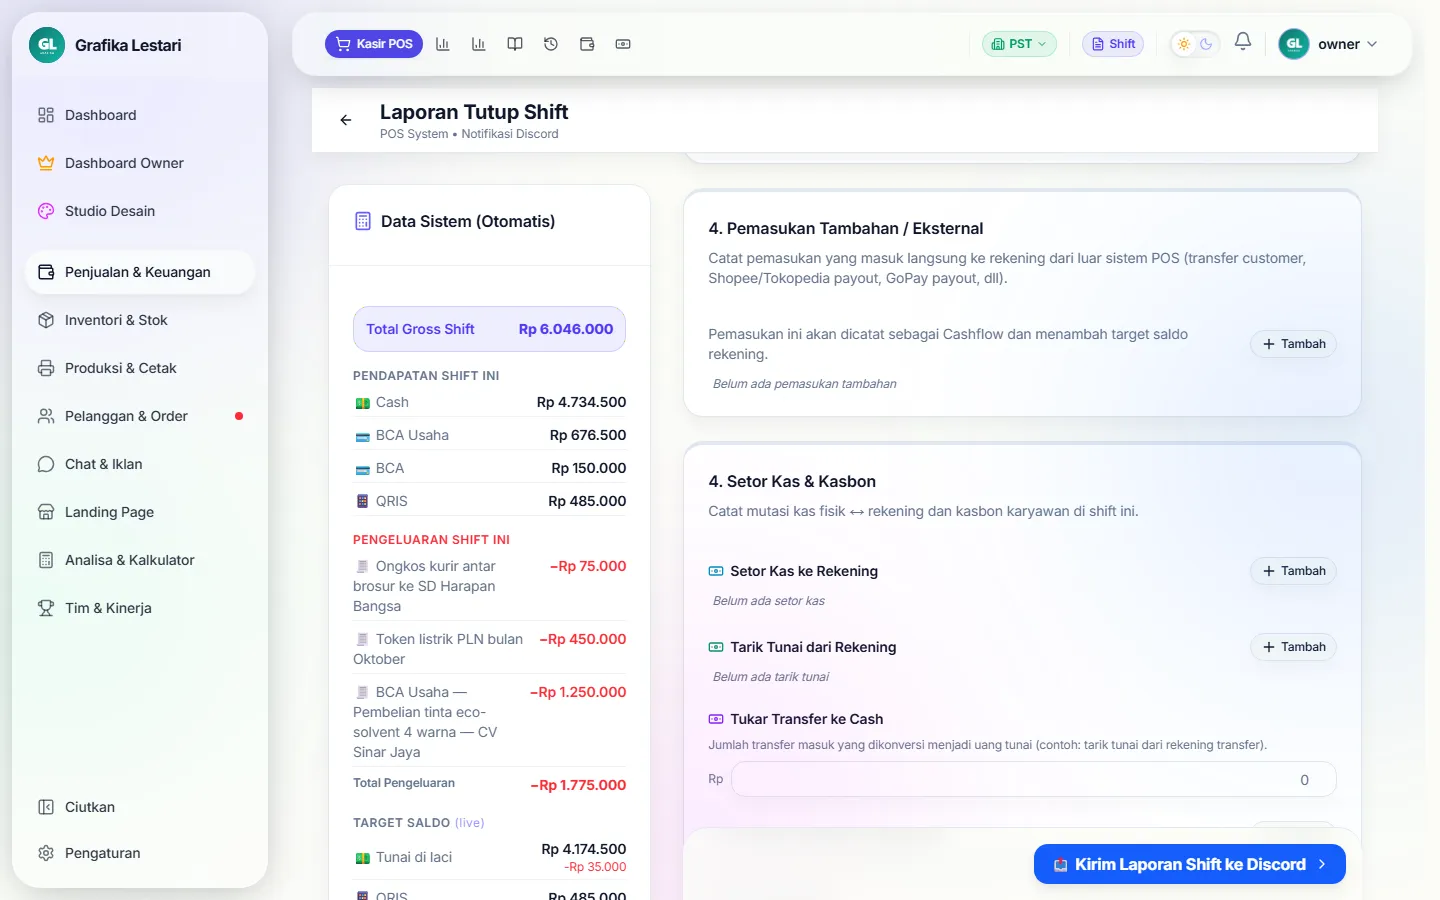Open Produksi & Cetak section

point(140,368)
